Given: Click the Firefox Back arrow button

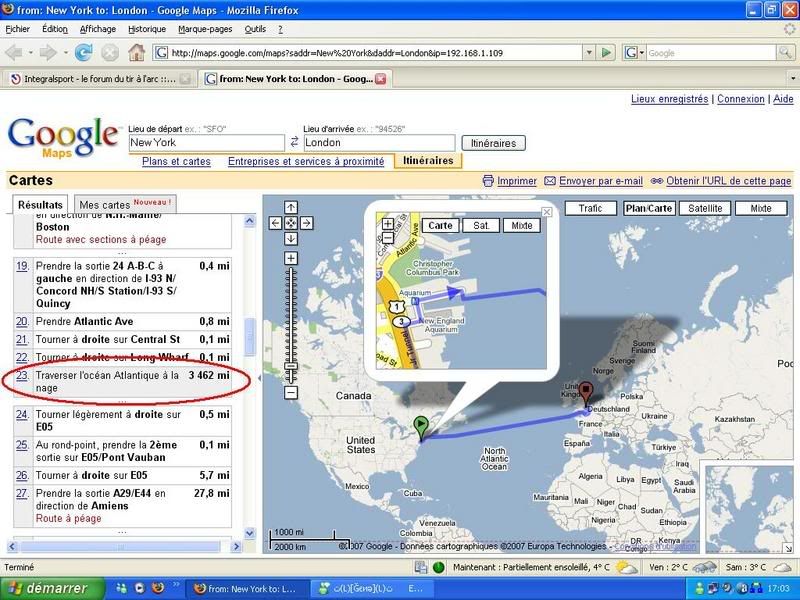Looking at the screenshot, I should coord(14,52).
